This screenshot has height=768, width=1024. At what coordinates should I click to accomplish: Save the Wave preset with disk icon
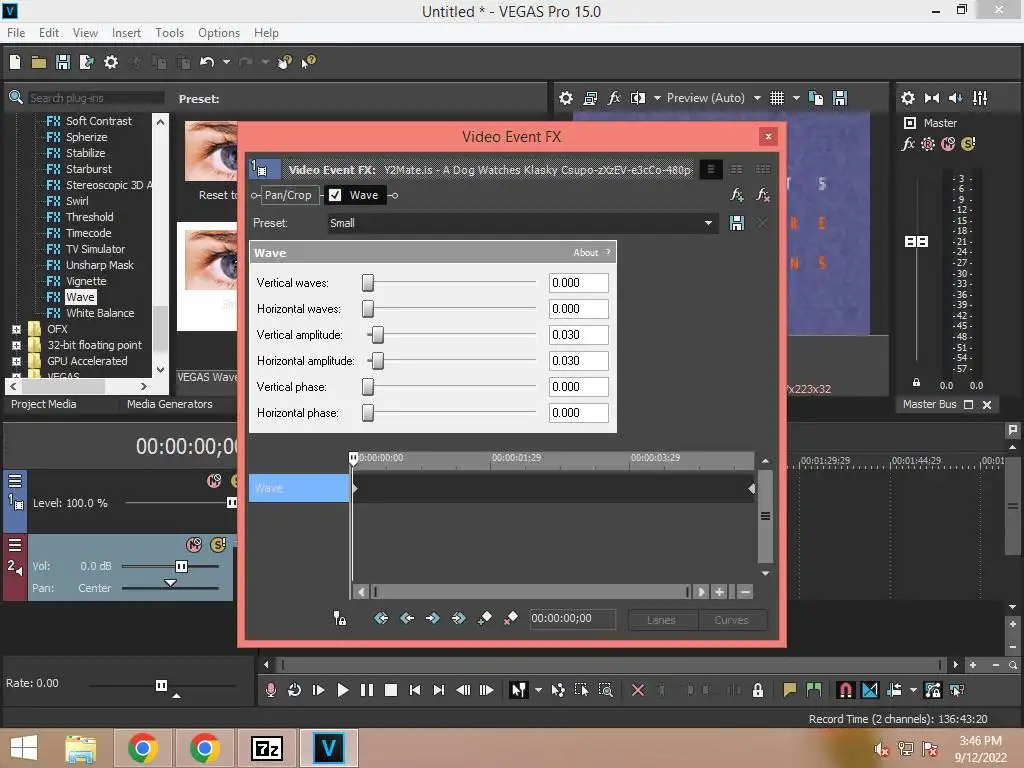[x=737, y=223]
